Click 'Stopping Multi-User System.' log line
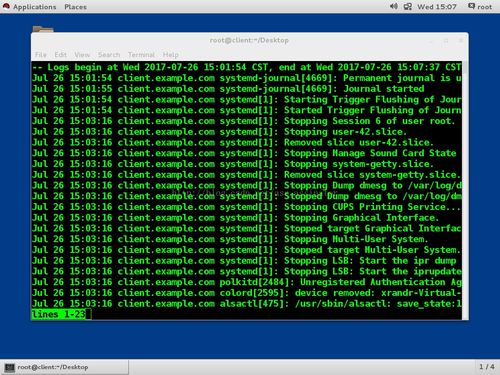This screenshot has width=500, height=375. click(230, 239)
